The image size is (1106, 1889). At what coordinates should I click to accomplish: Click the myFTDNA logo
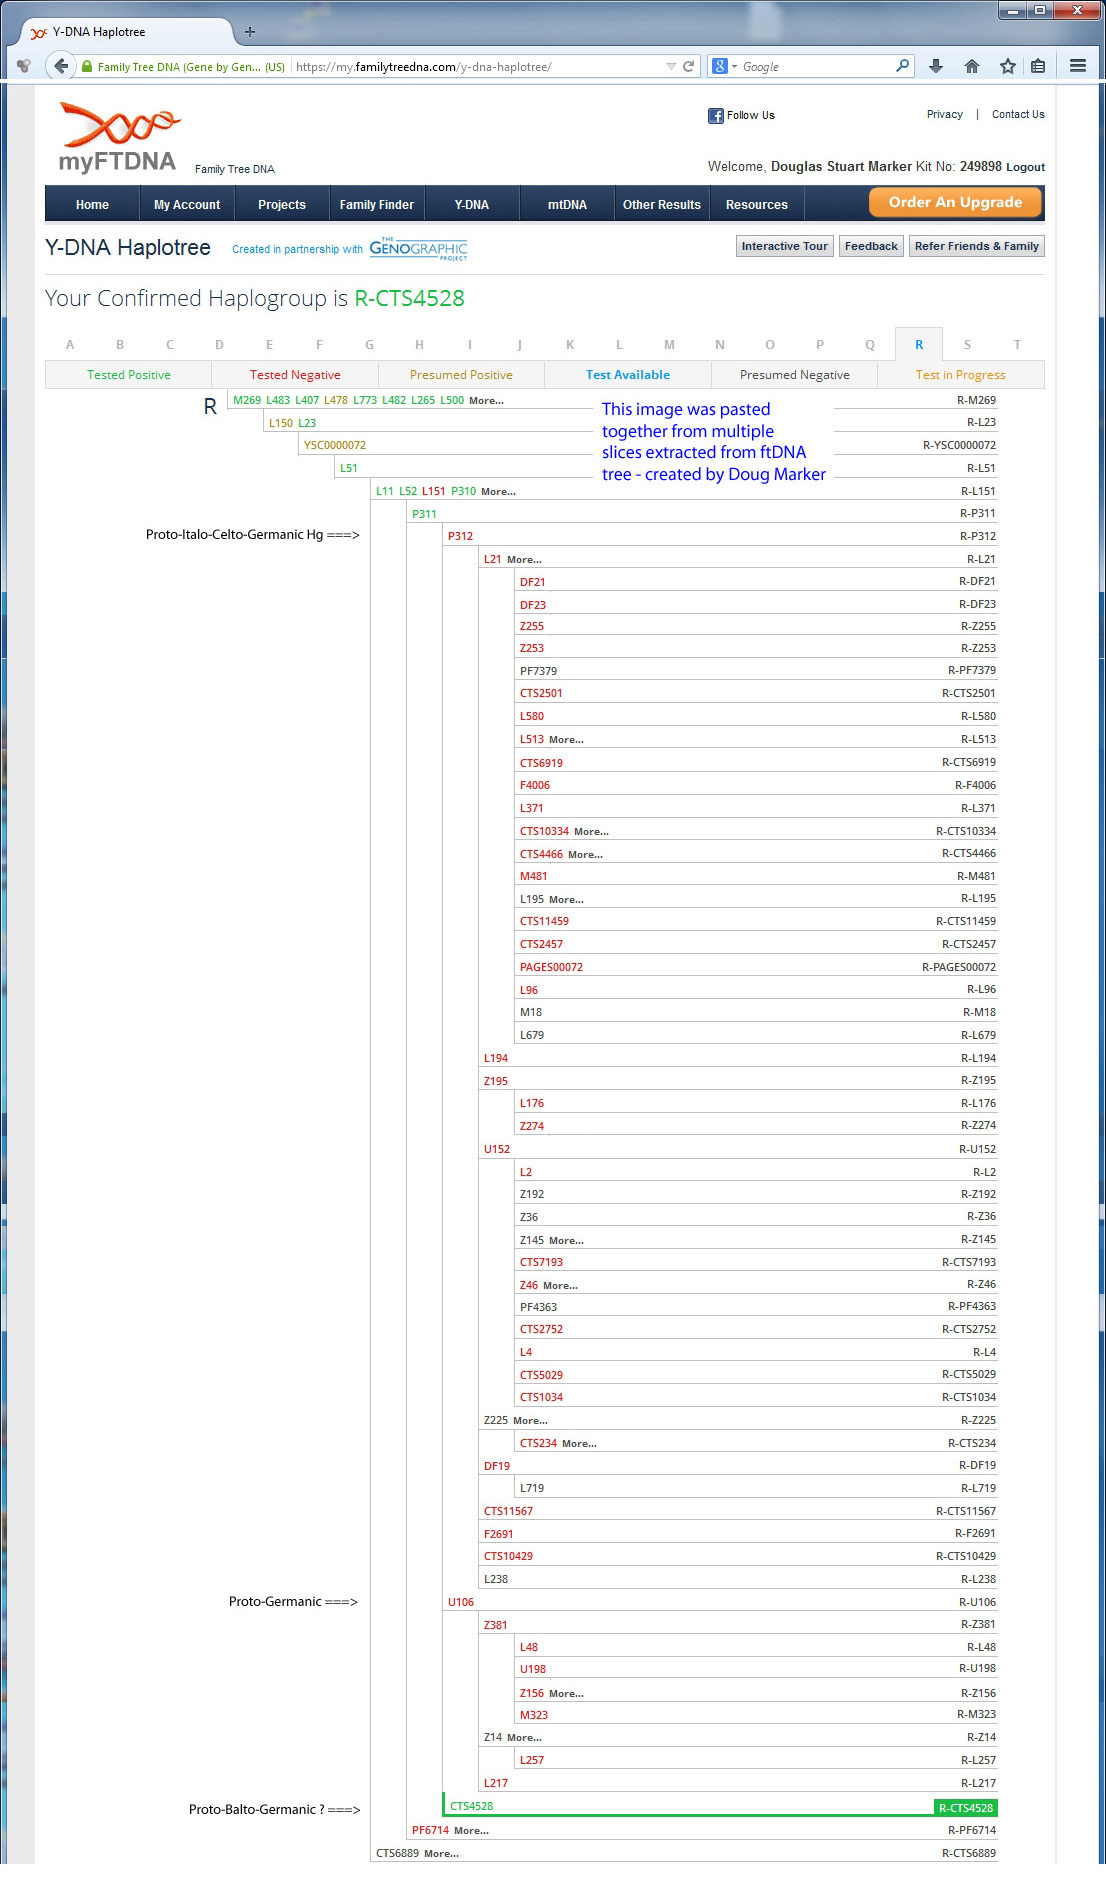[x=118, y=137]
